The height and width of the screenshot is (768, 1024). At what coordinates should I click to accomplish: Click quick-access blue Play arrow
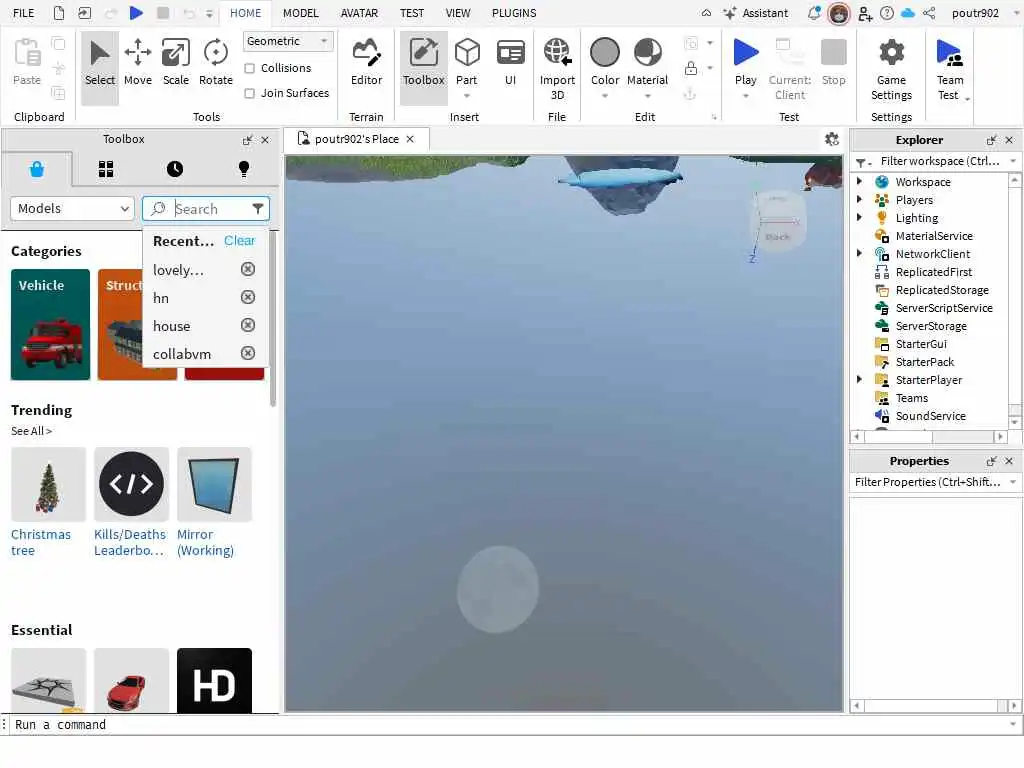(x=136, y=13)
